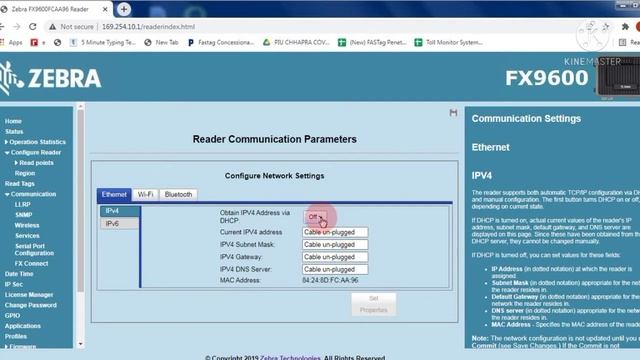Close the Zebra FX9600 Reader tab
Viewport: 640px width, 360px height.
point(105,9)
